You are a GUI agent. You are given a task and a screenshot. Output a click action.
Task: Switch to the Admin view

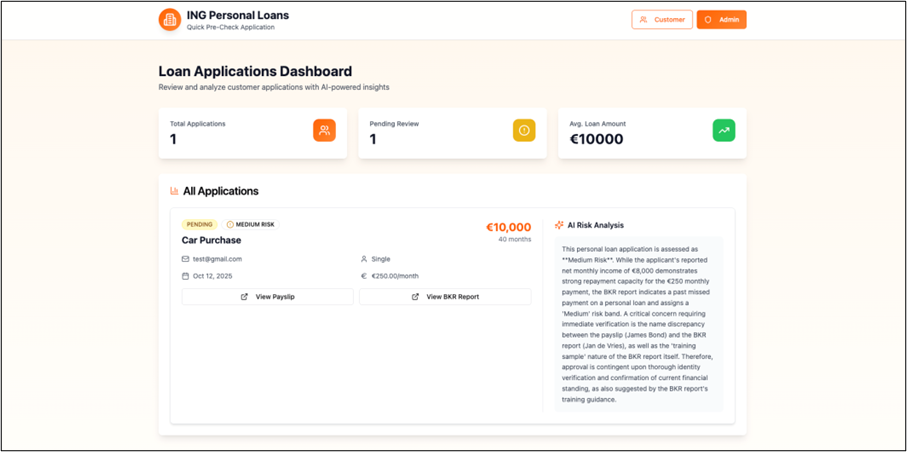tap(721, 19)
